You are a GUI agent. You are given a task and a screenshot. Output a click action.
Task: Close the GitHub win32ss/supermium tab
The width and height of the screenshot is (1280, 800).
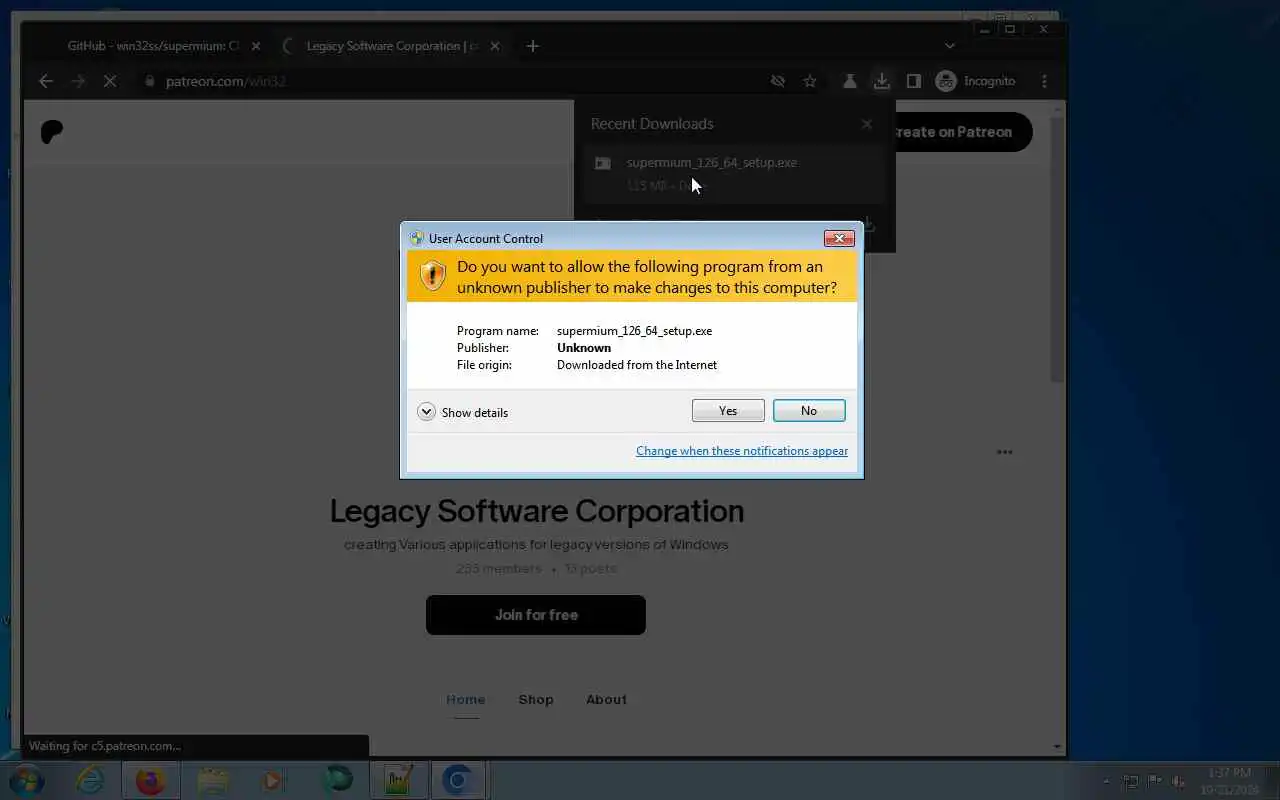click(255, 46)
